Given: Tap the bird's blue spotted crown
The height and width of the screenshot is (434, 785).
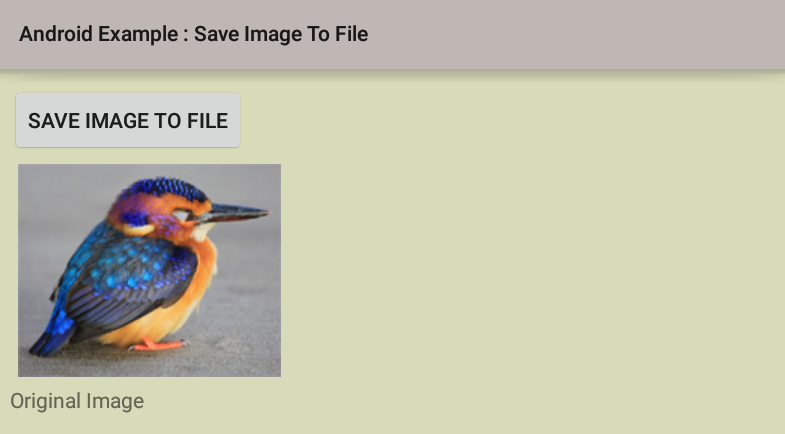Looking at the screenshot, I should pyautogui.click(x=165, y=189).
